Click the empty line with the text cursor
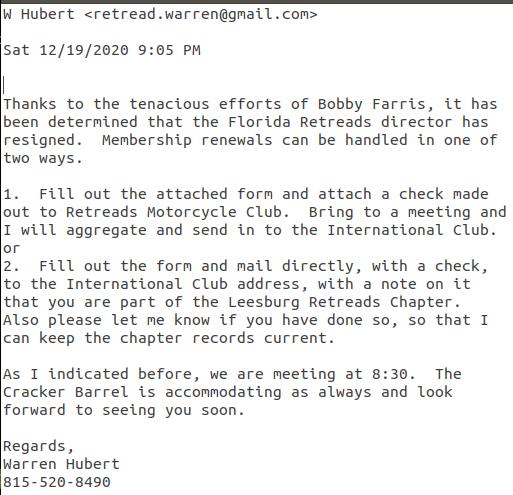Screen dimensions: 513x495 133,86
